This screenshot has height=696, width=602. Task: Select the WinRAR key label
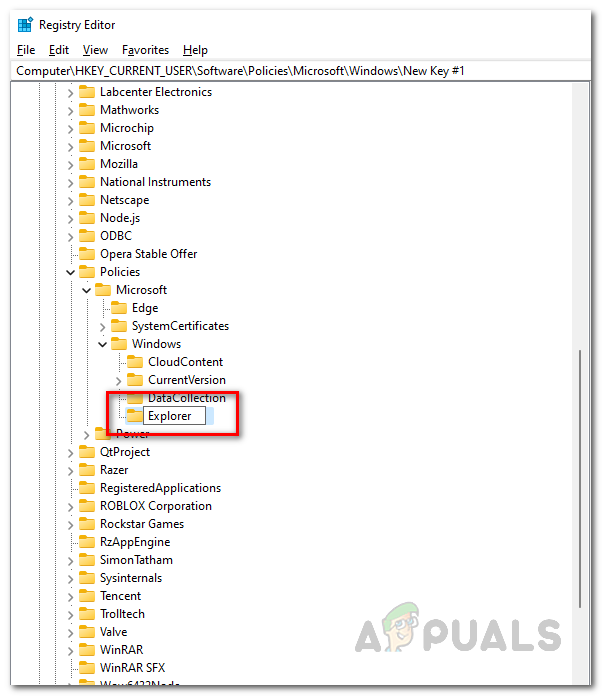click(122, 650)
